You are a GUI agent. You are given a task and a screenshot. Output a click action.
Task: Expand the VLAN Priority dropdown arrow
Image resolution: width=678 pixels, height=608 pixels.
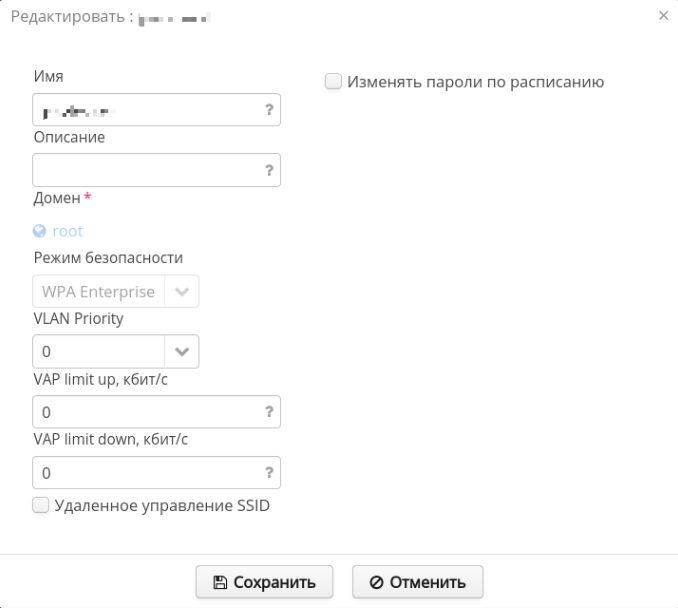pyautogui.click(x=181, y=352)
